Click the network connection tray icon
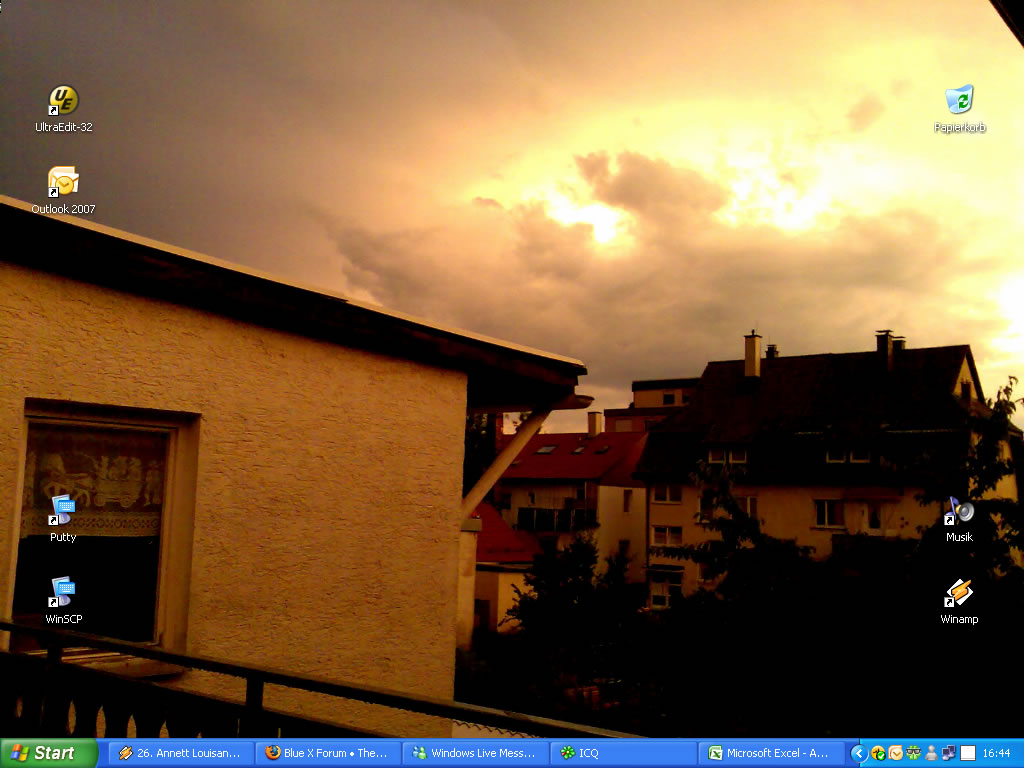1024x768 pixels. click(948, 753)
